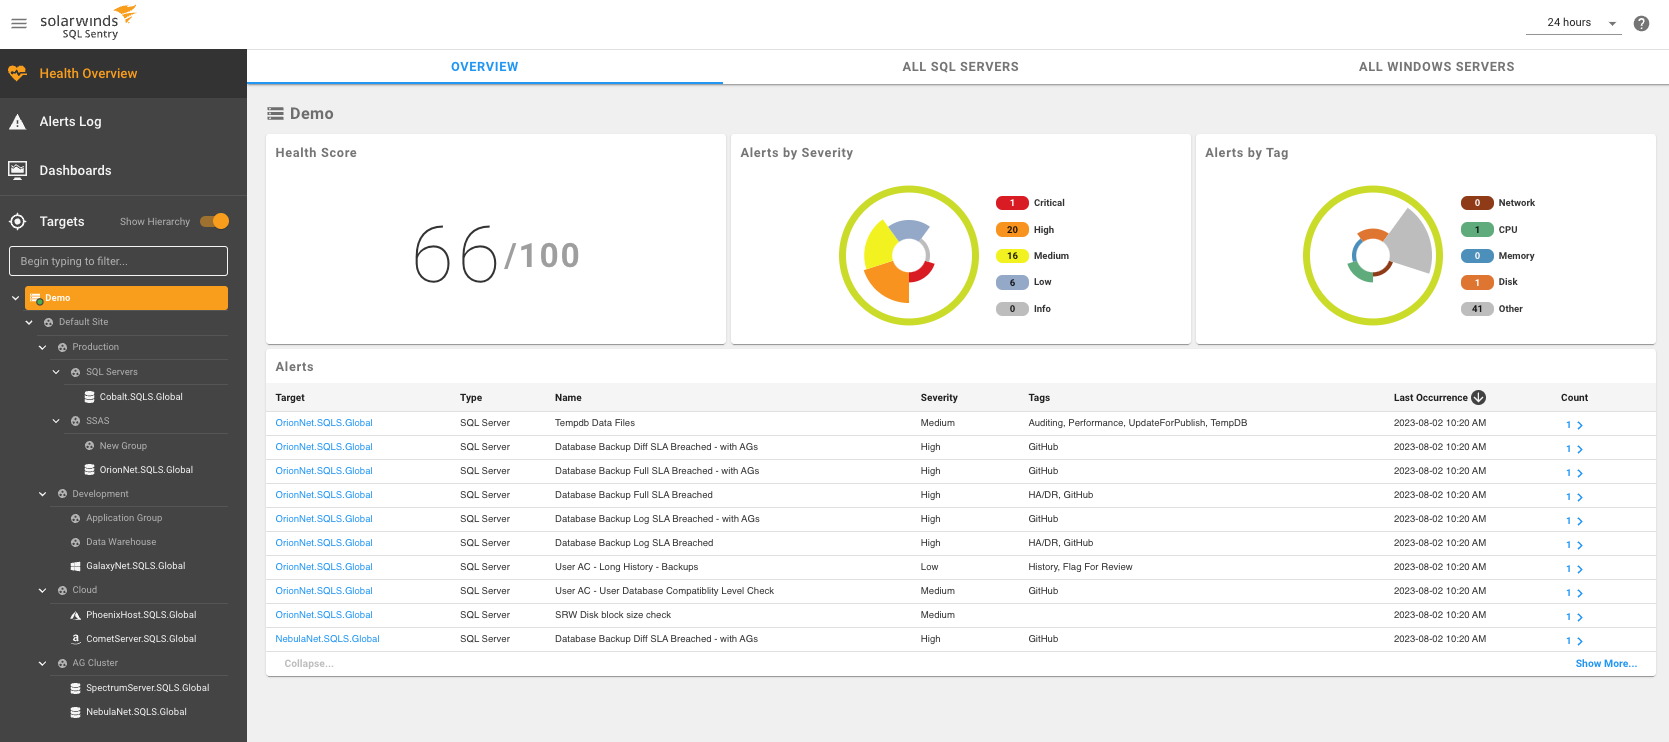Click the Low severity badge showing 6
This screenshot has width=1669, height=742.
[1012, 282]
